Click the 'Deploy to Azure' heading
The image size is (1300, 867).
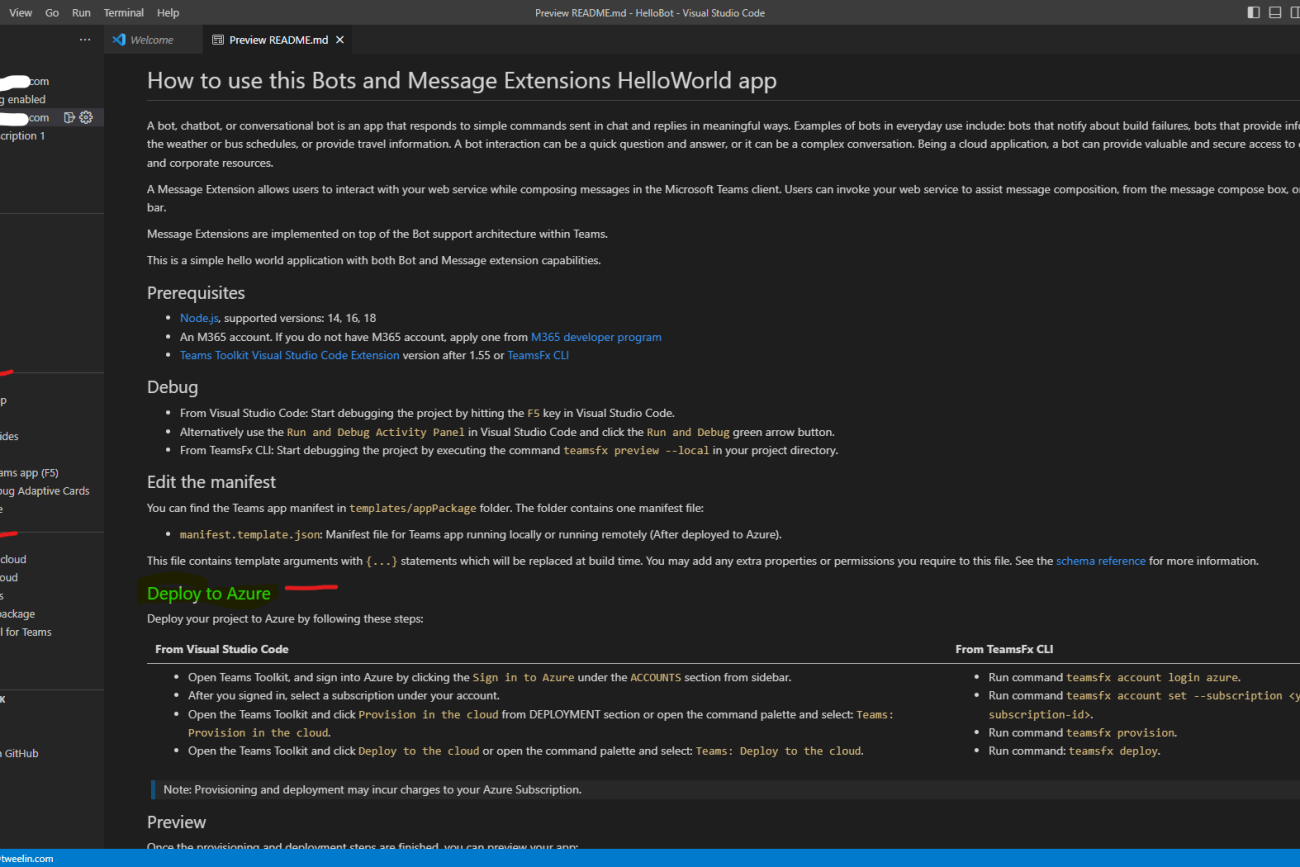click(x=208, y=594)
